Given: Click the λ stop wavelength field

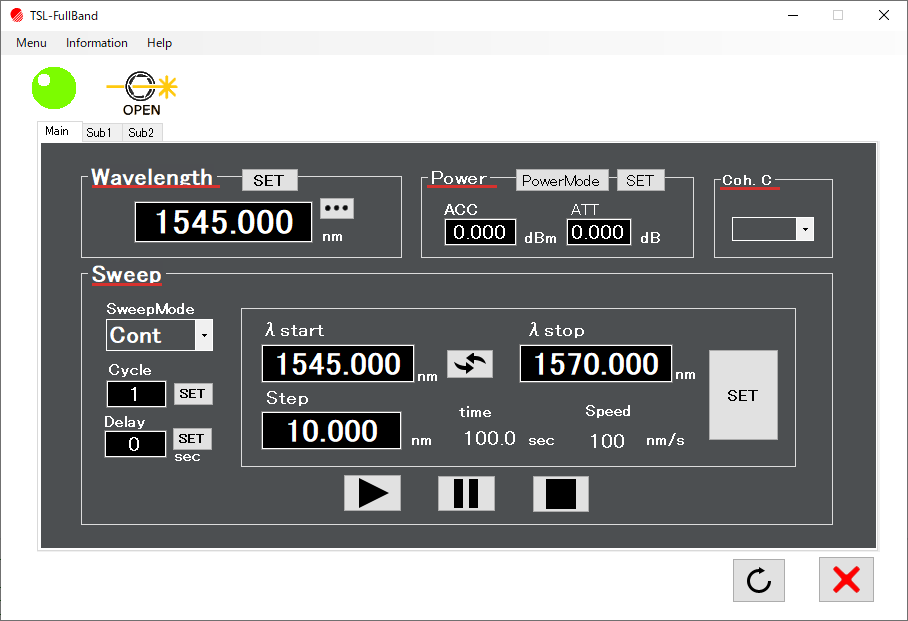Looking at the screenshot, I should point(595,364).
